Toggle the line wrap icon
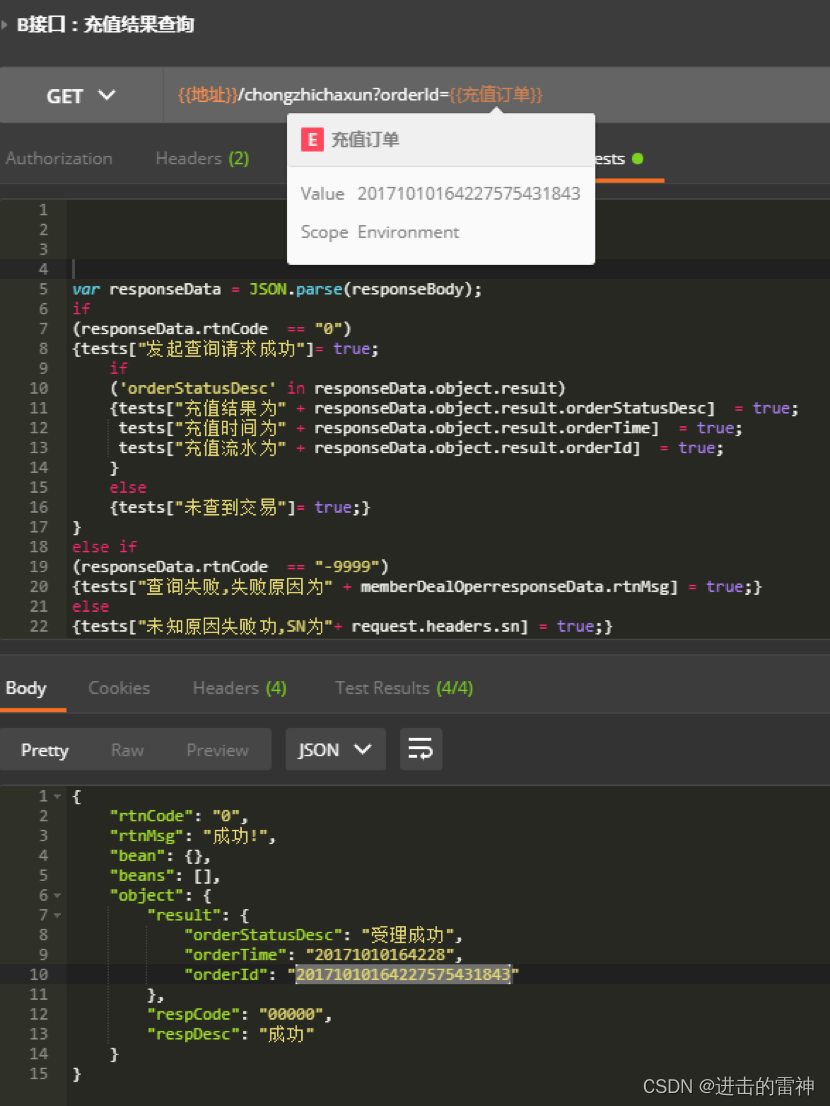 point(421,749)
